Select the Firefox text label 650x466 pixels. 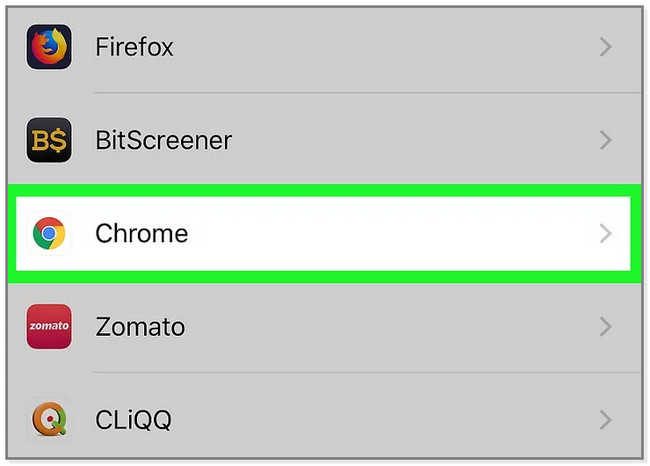(x=134, y=46)
